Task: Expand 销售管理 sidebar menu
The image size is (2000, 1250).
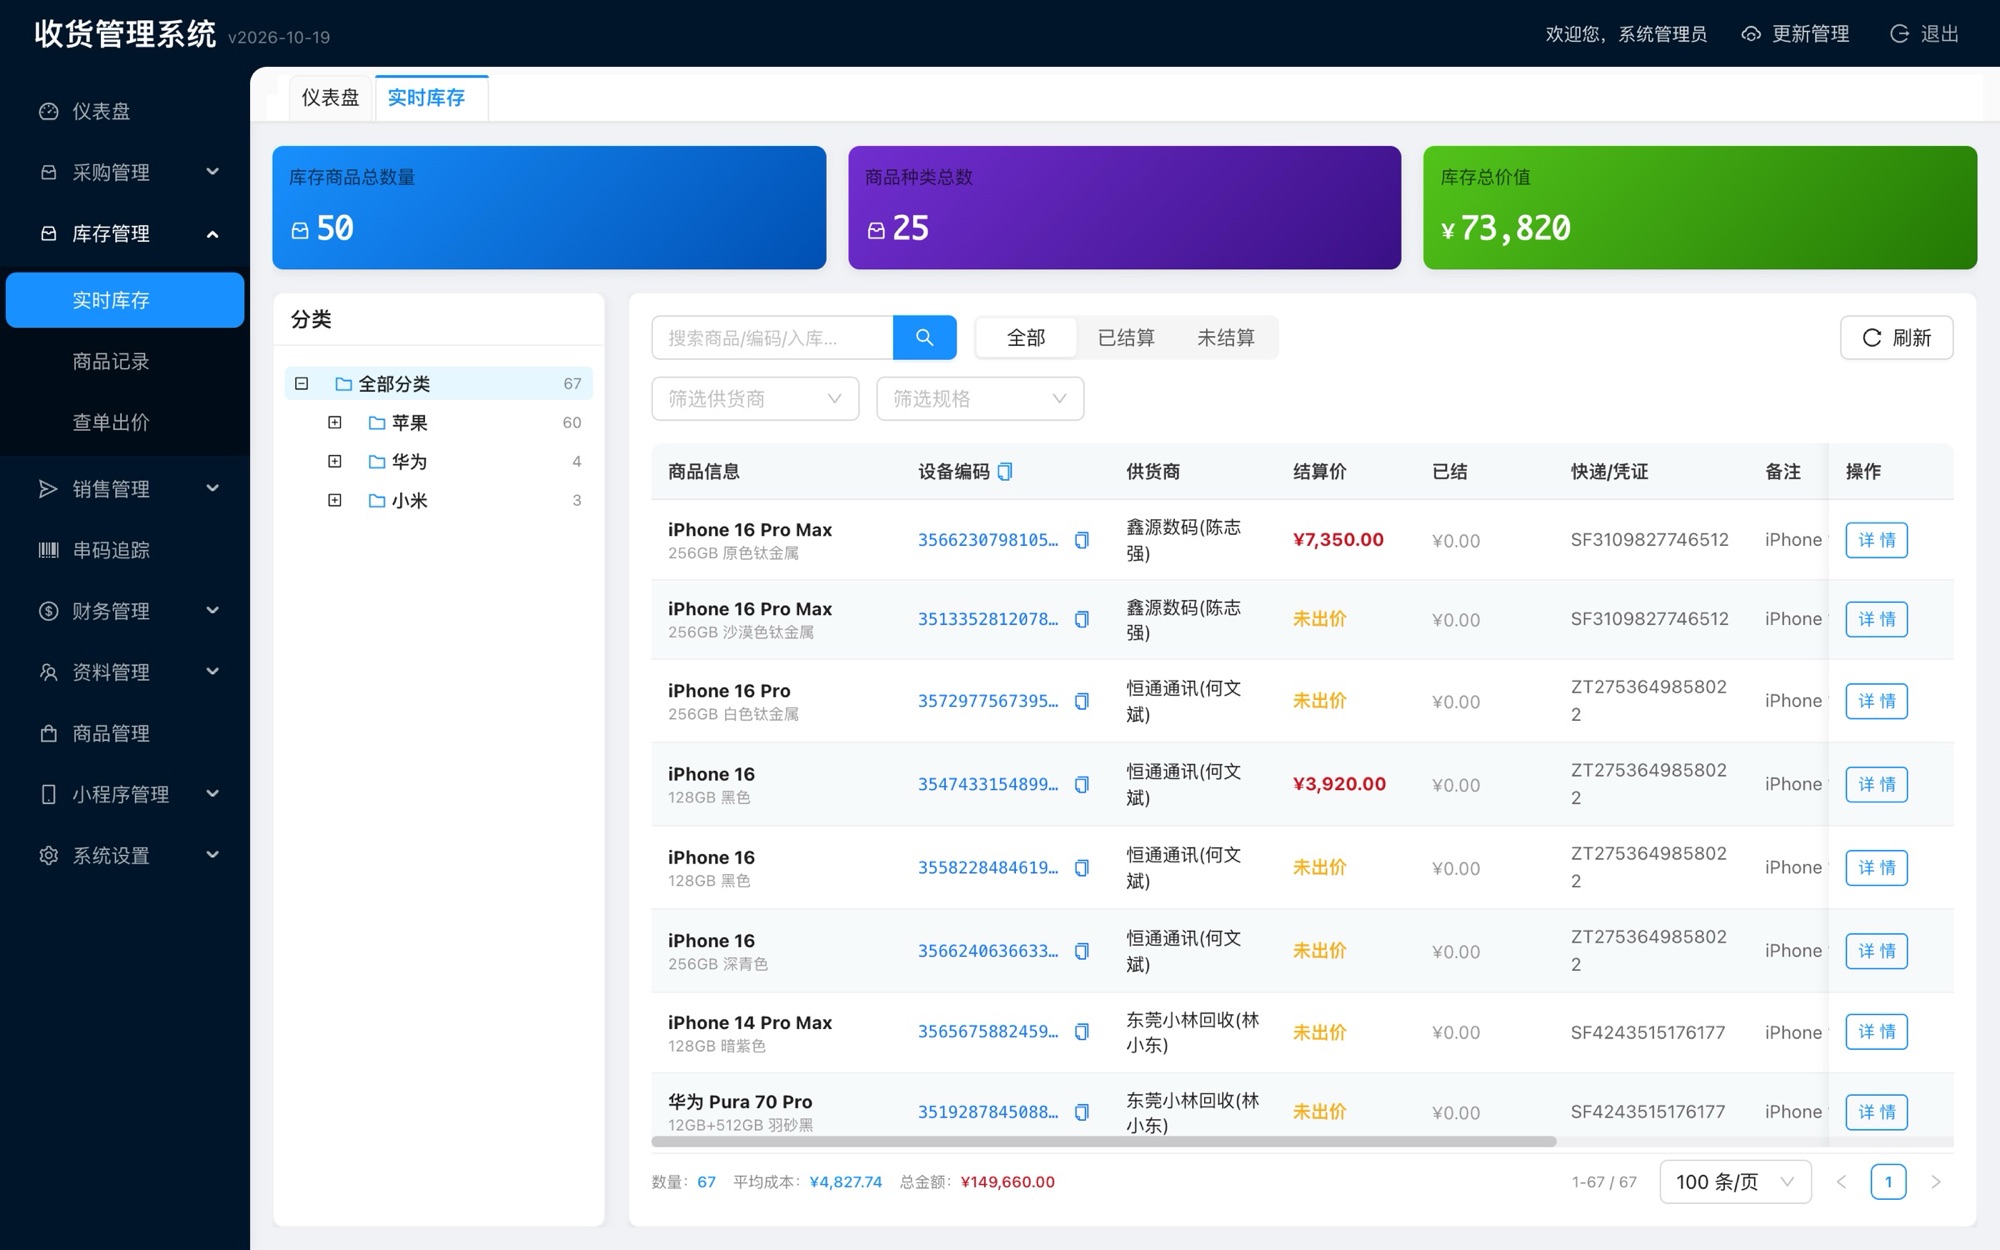Action: tap(125, 489)
